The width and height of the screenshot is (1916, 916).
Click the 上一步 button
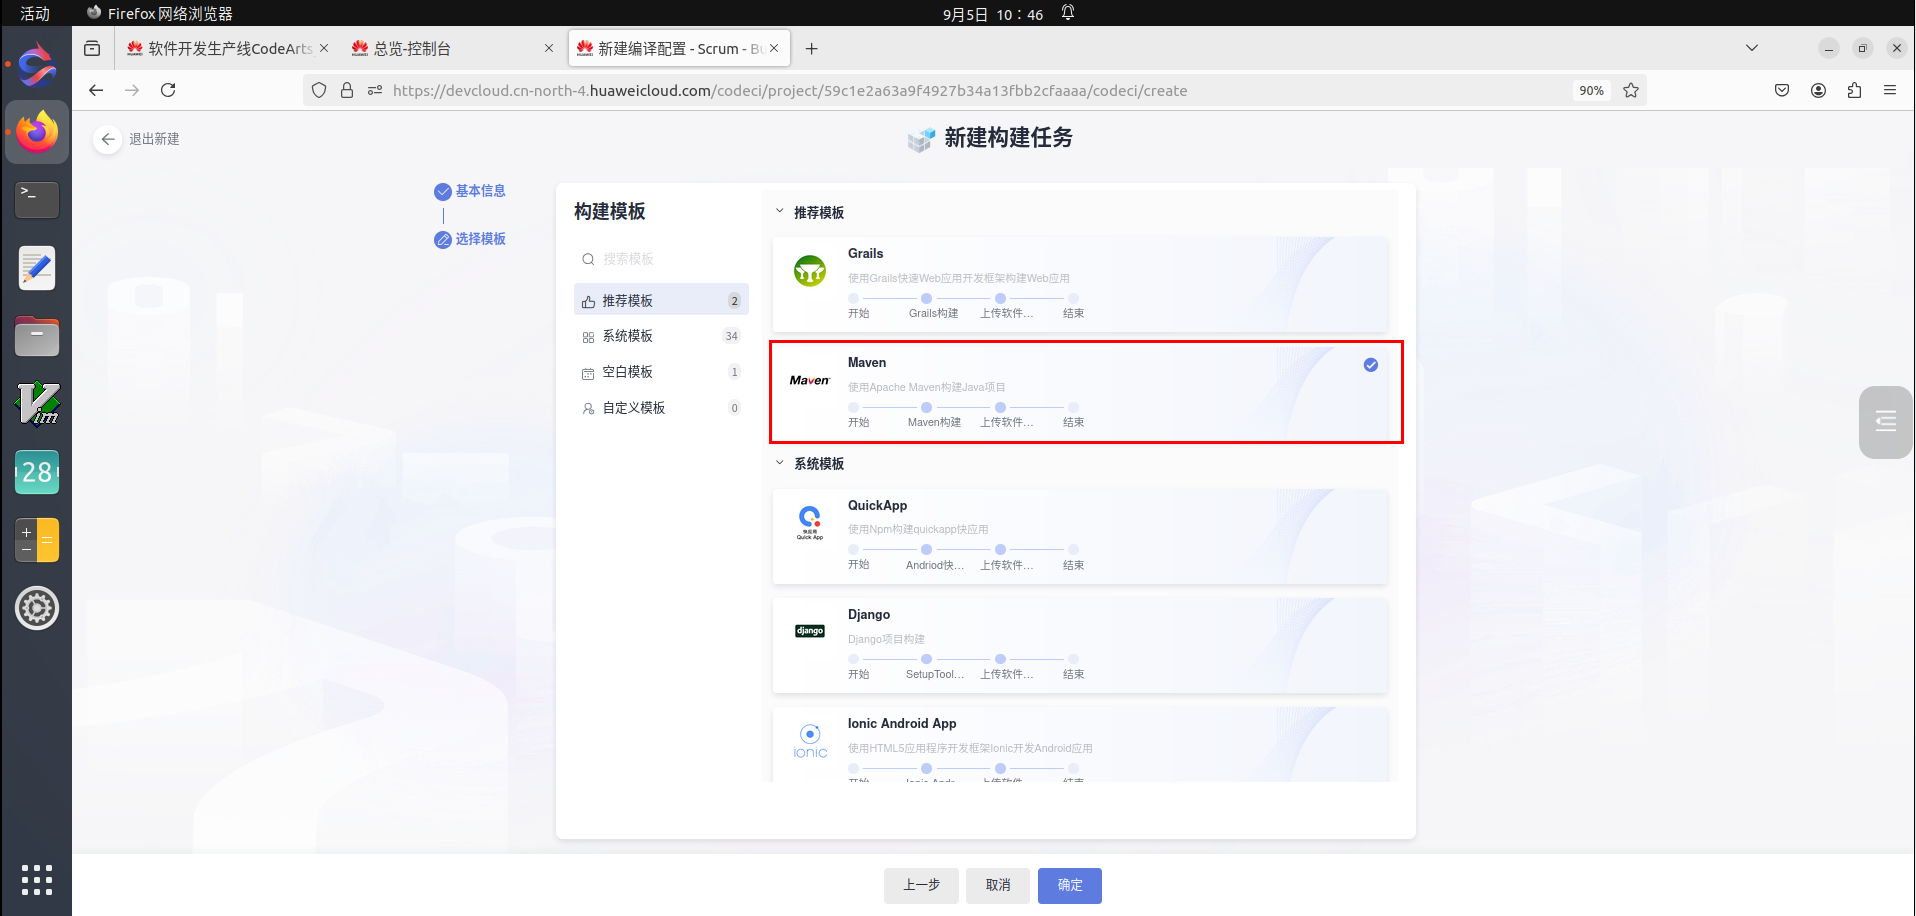coord(921,885)
